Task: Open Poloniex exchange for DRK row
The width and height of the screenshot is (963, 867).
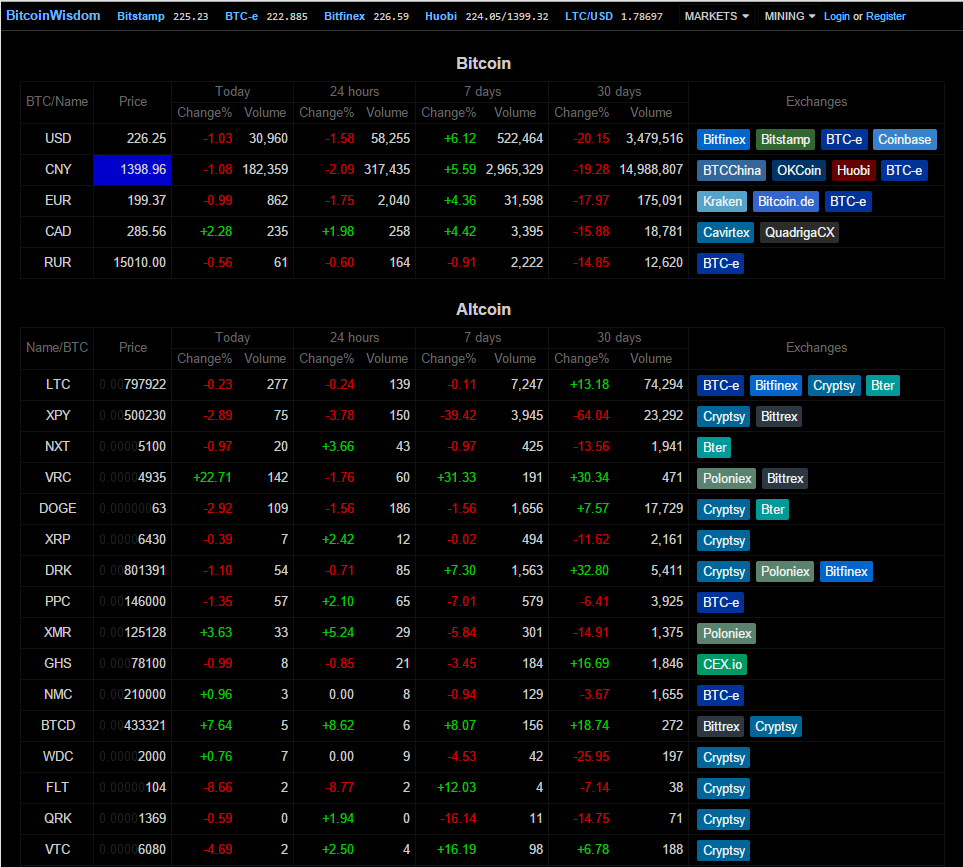Action: [x=785, y=572]
